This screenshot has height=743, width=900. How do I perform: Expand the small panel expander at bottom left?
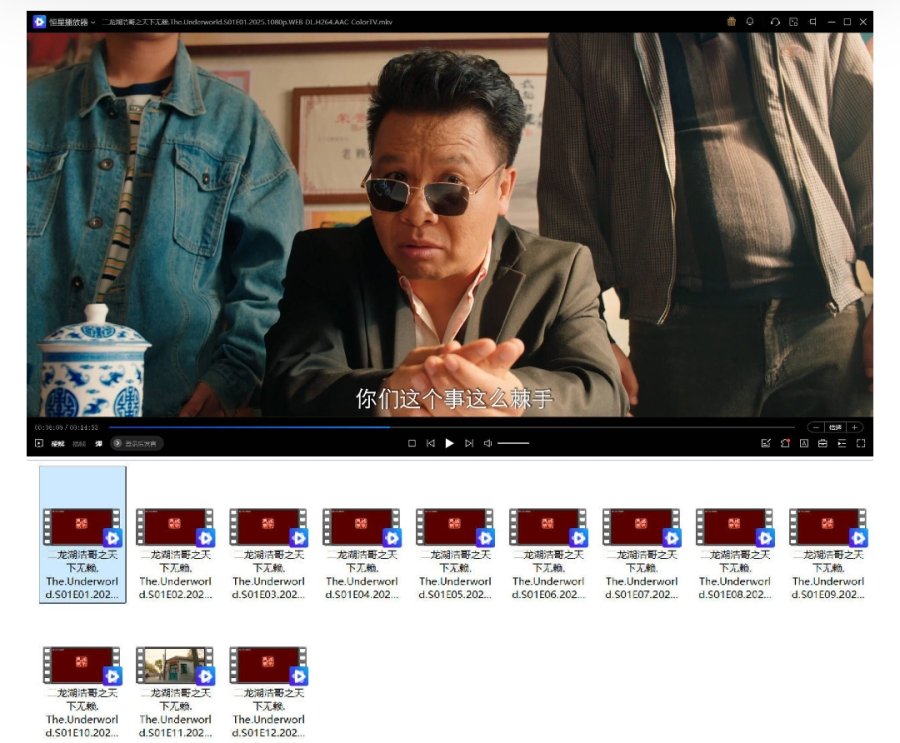pyautogui.click(x=37, y=443)
